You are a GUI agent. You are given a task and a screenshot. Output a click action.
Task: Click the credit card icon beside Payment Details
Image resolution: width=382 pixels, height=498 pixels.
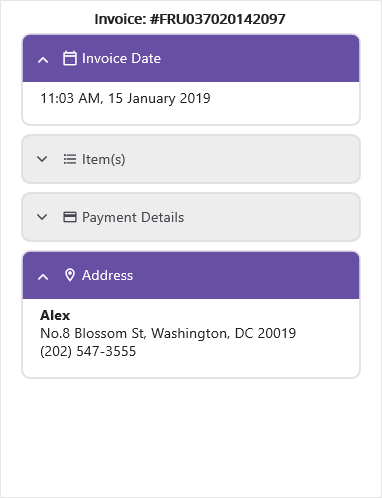click(70, 217)
